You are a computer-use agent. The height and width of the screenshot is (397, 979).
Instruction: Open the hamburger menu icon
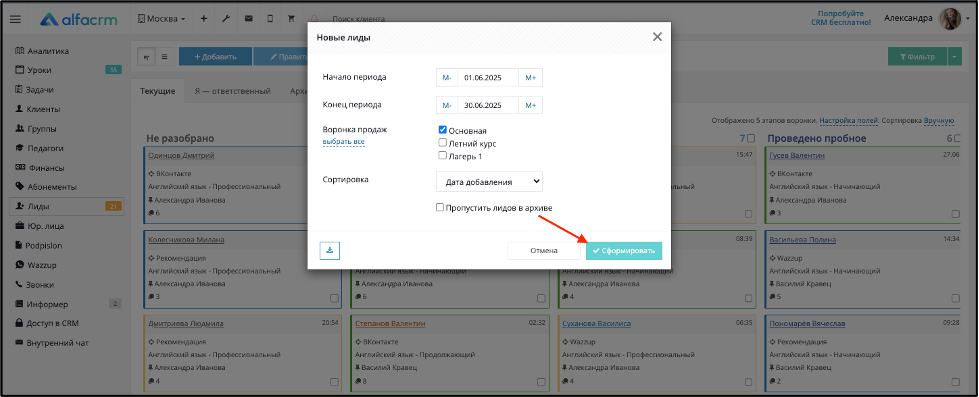coord(16,19)
